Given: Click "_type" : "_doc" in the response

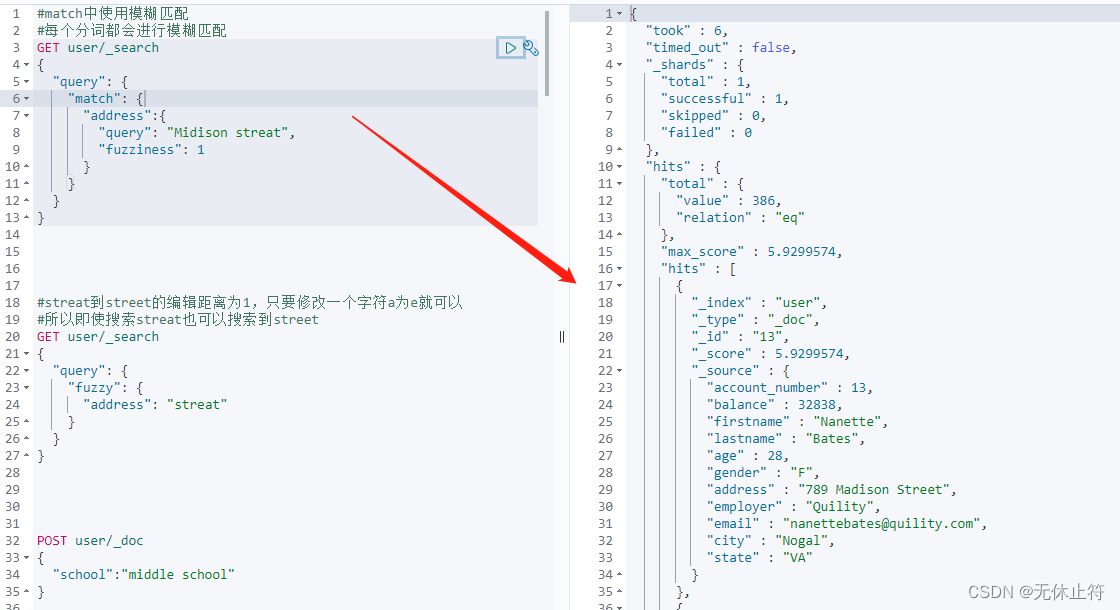Looking at the screenshot, I should point(755,320).
